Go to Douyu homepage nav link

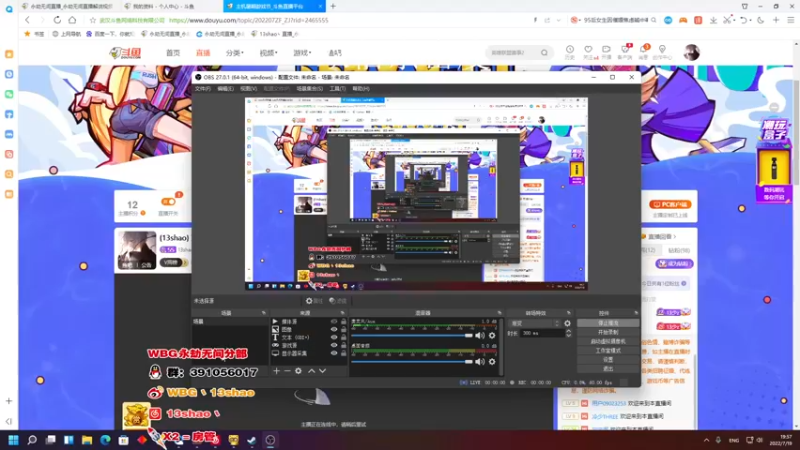point(173,53)
